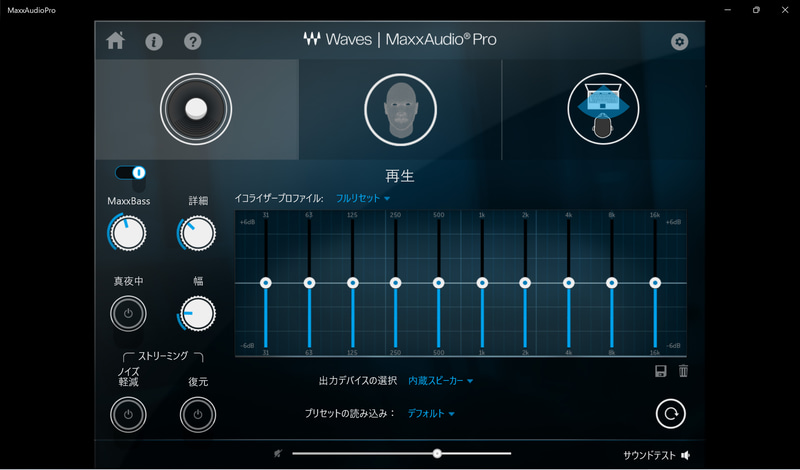
Task: Click the 16k equalizer slider handle
Action: pyautogui.click(x=655, y=283)
